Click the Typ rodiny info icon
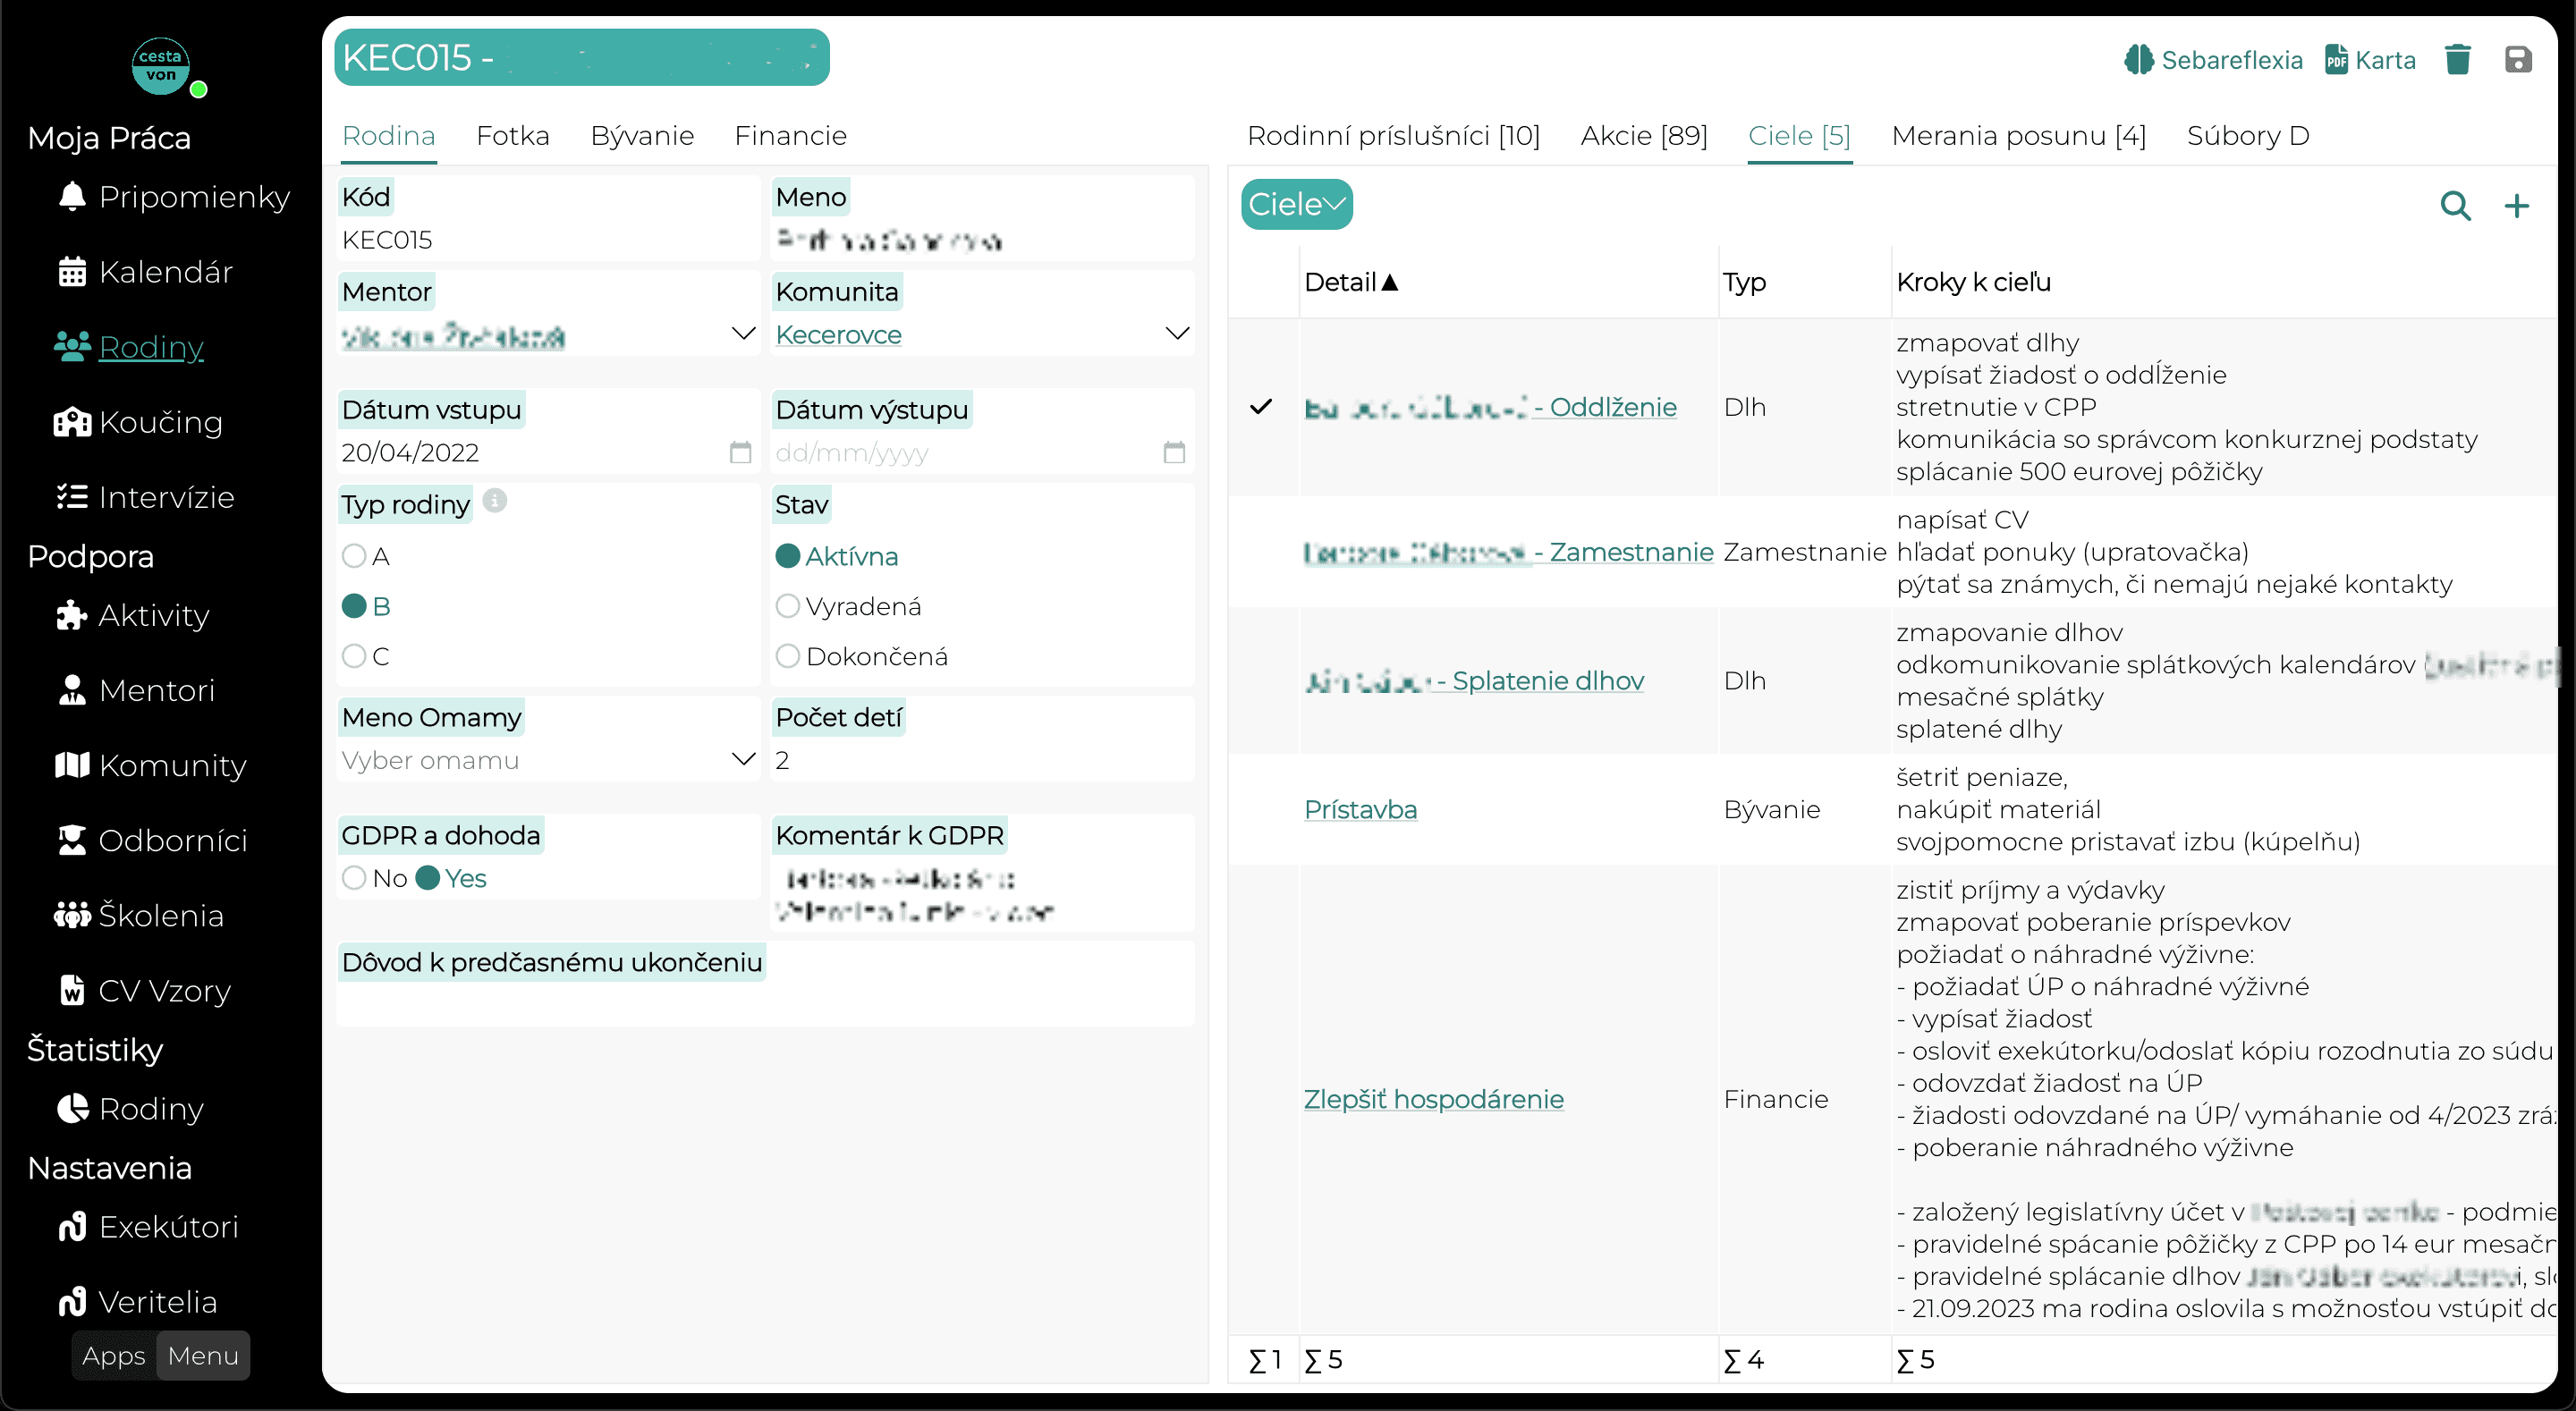The width and height of the screenshot is (2576, 1411). point(495,500)
